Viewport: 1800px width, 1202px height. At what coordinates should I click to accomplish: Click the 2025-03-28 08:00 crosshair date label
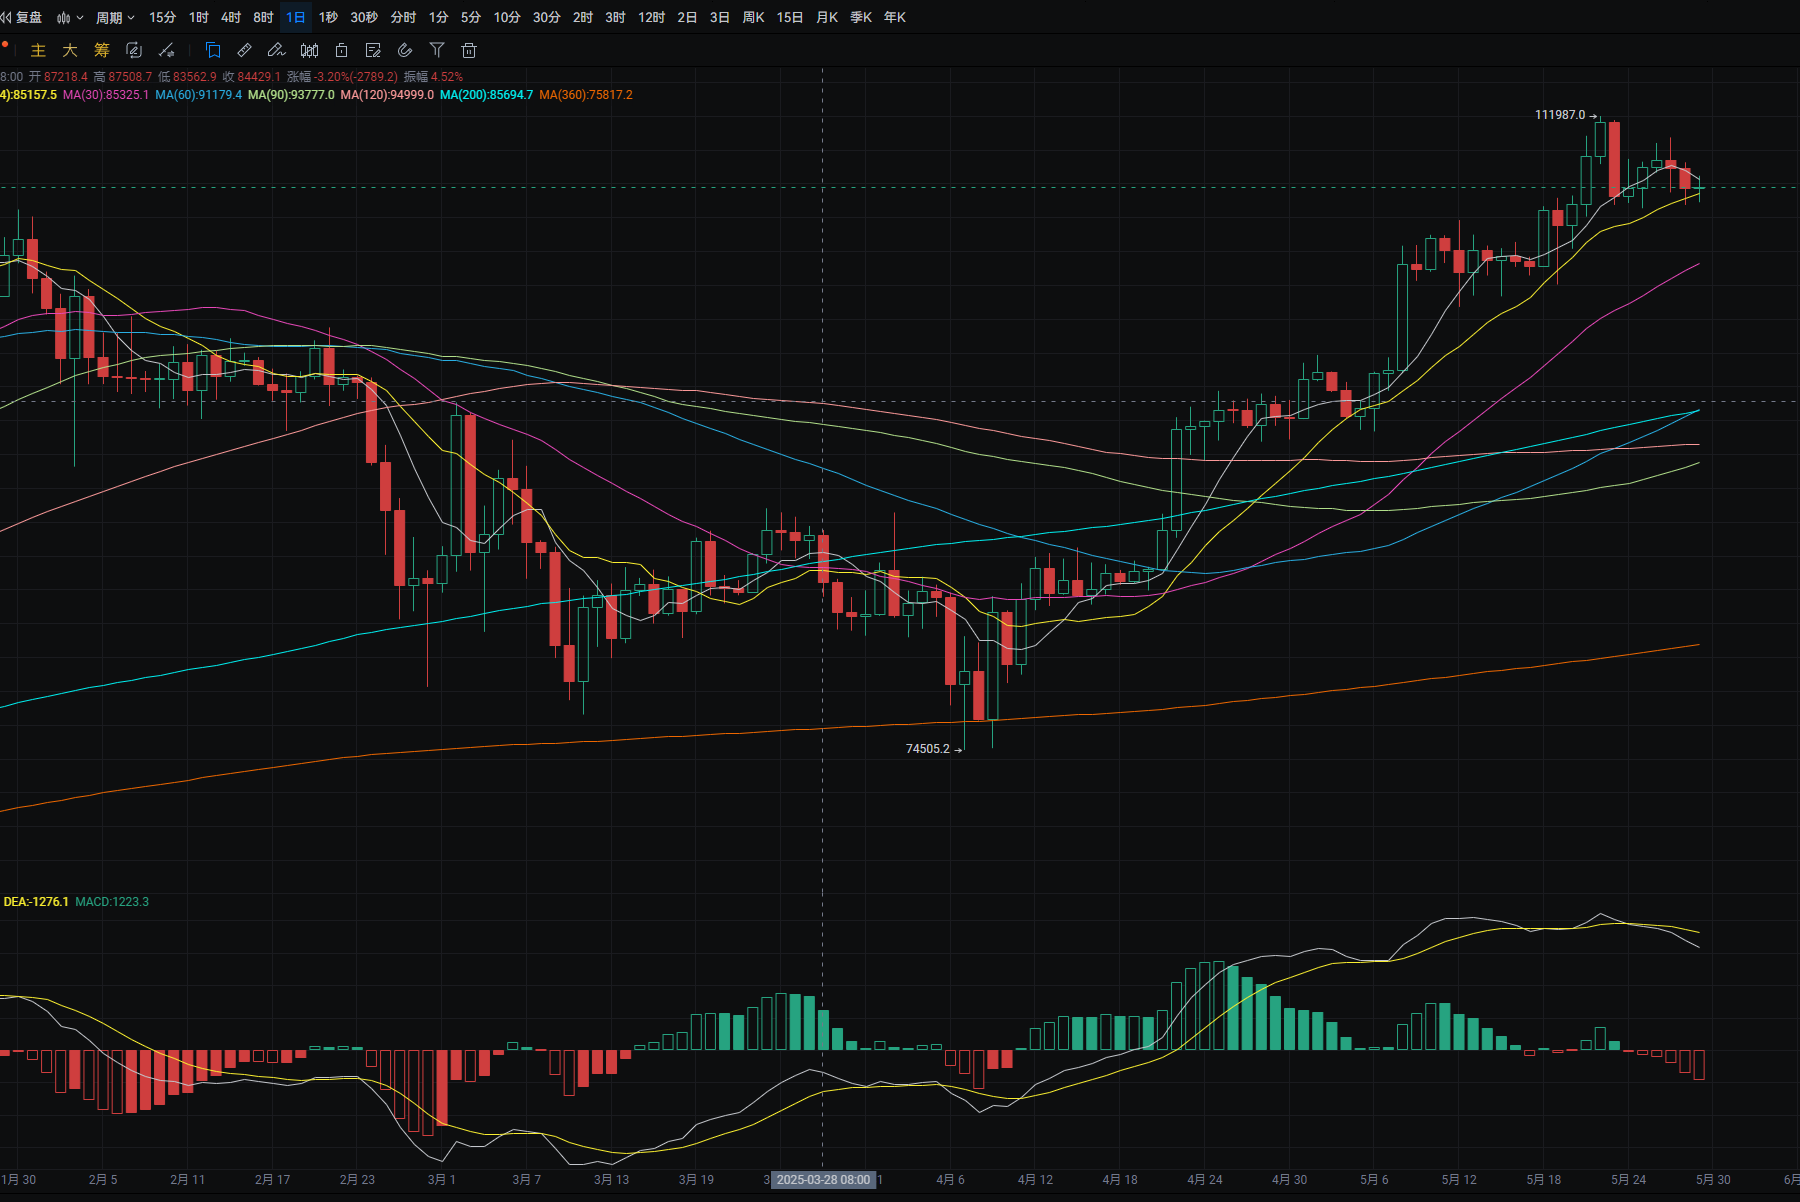coord(823,1180)
